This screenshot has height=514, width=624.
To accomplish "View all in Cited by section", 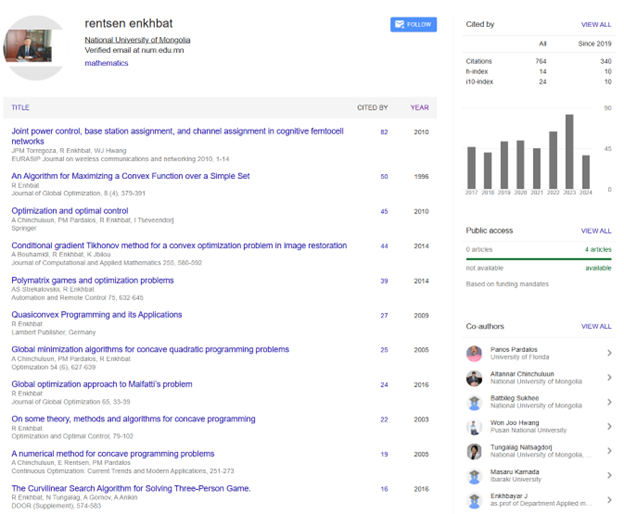I will click(596, 24).
